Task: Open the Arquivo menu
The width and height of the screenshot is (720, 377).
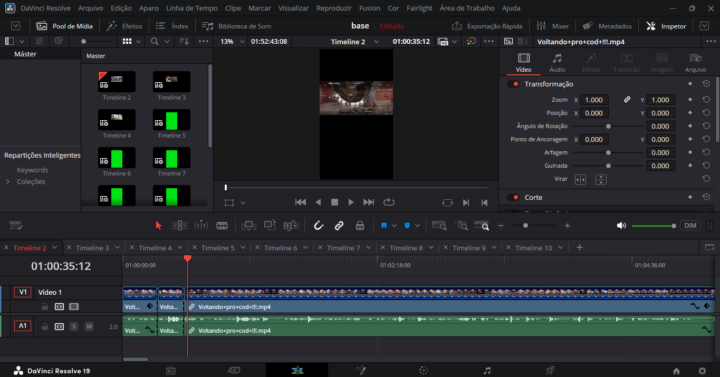Action: [90, 8]
